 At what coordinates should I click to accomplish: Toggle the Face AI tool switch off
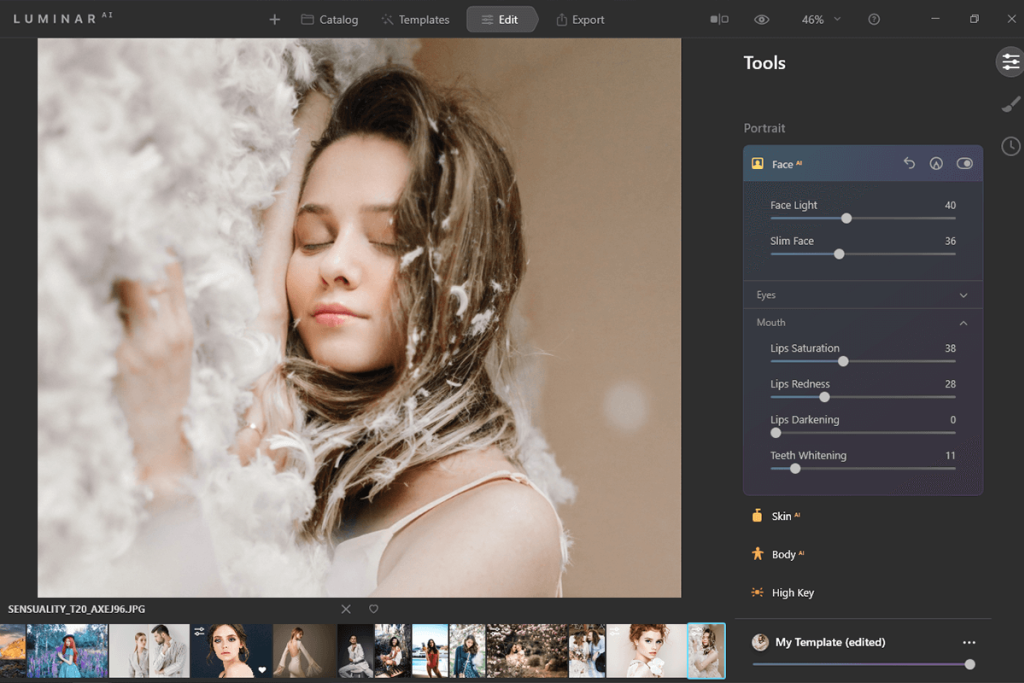point(964,163)
